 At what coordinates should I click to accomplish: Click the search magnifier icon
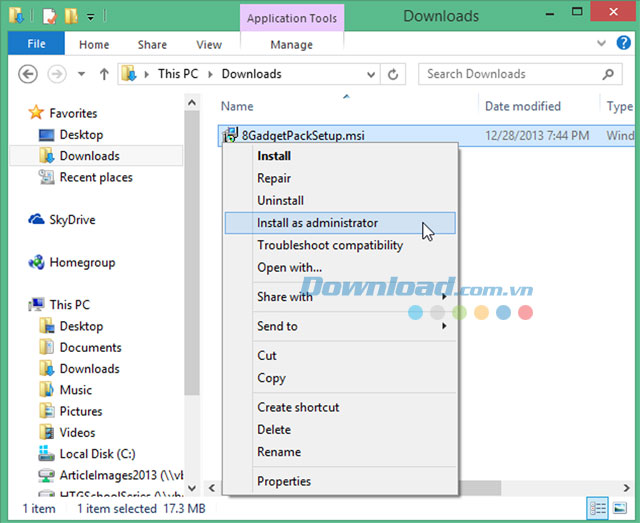(607, 74)
